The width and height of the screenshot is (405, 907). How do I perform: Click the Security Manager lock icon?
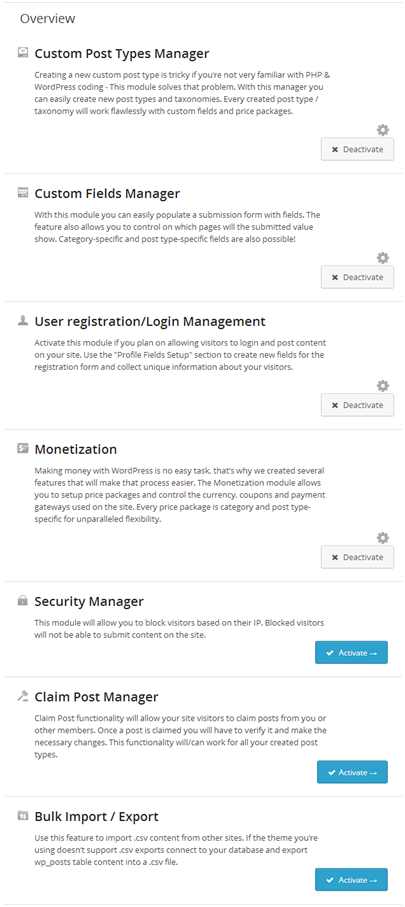23,600
